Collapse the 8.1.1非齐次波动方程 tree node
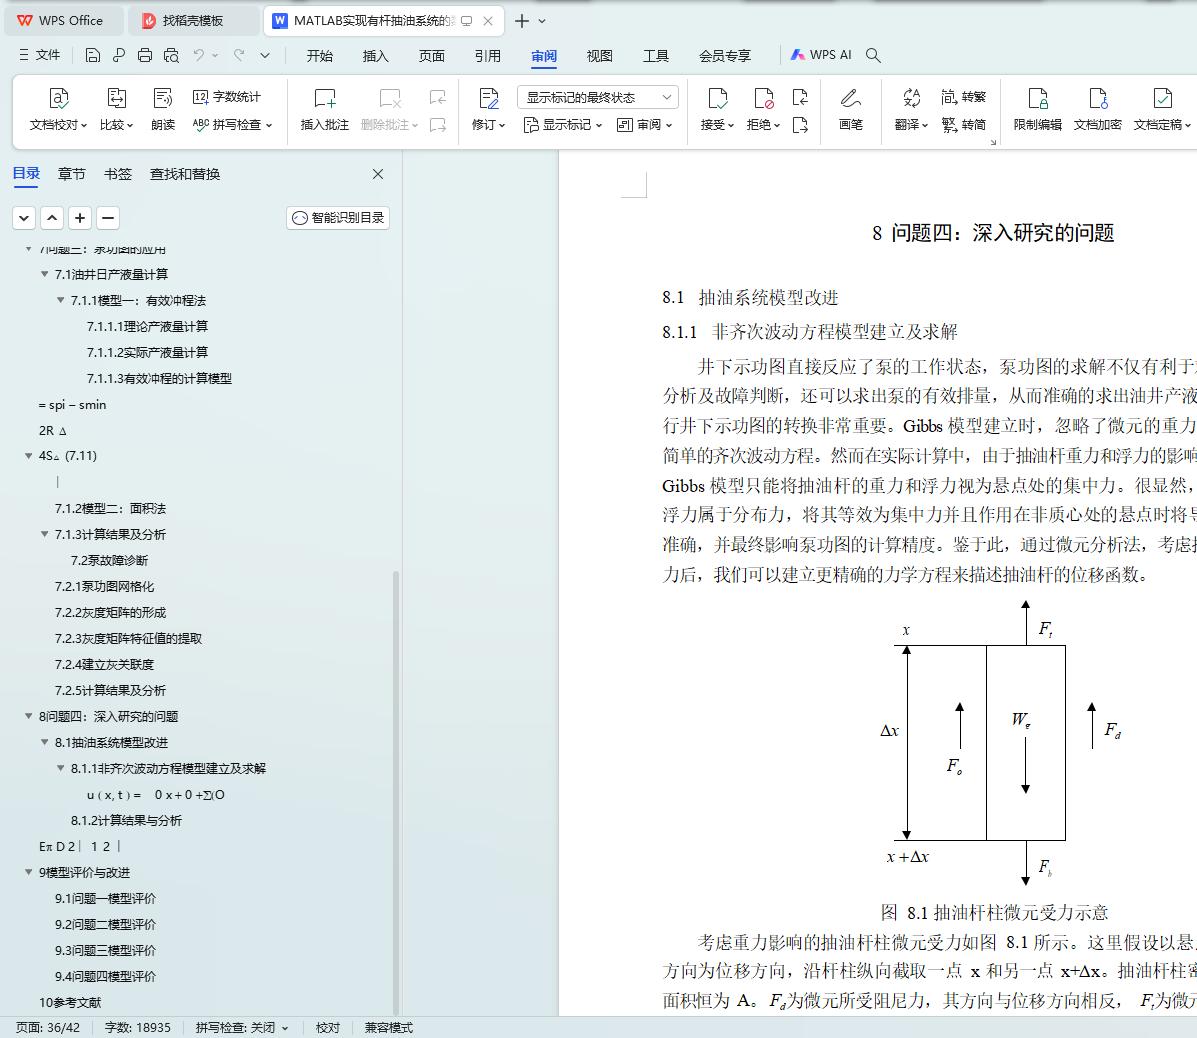The width and height of the screenshot is (1197, 1038). point(60,768)
